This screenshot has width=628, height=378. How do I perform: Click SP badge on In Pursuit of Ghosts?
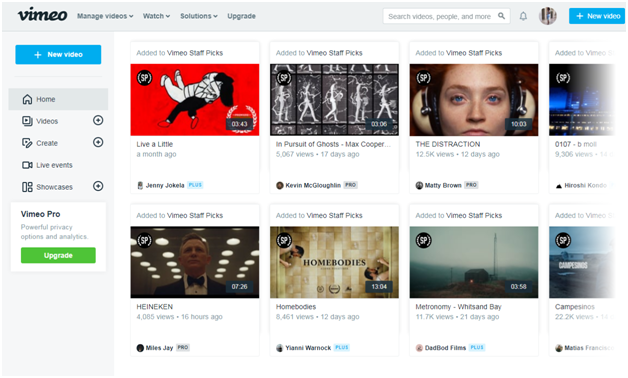click(284, 78)
